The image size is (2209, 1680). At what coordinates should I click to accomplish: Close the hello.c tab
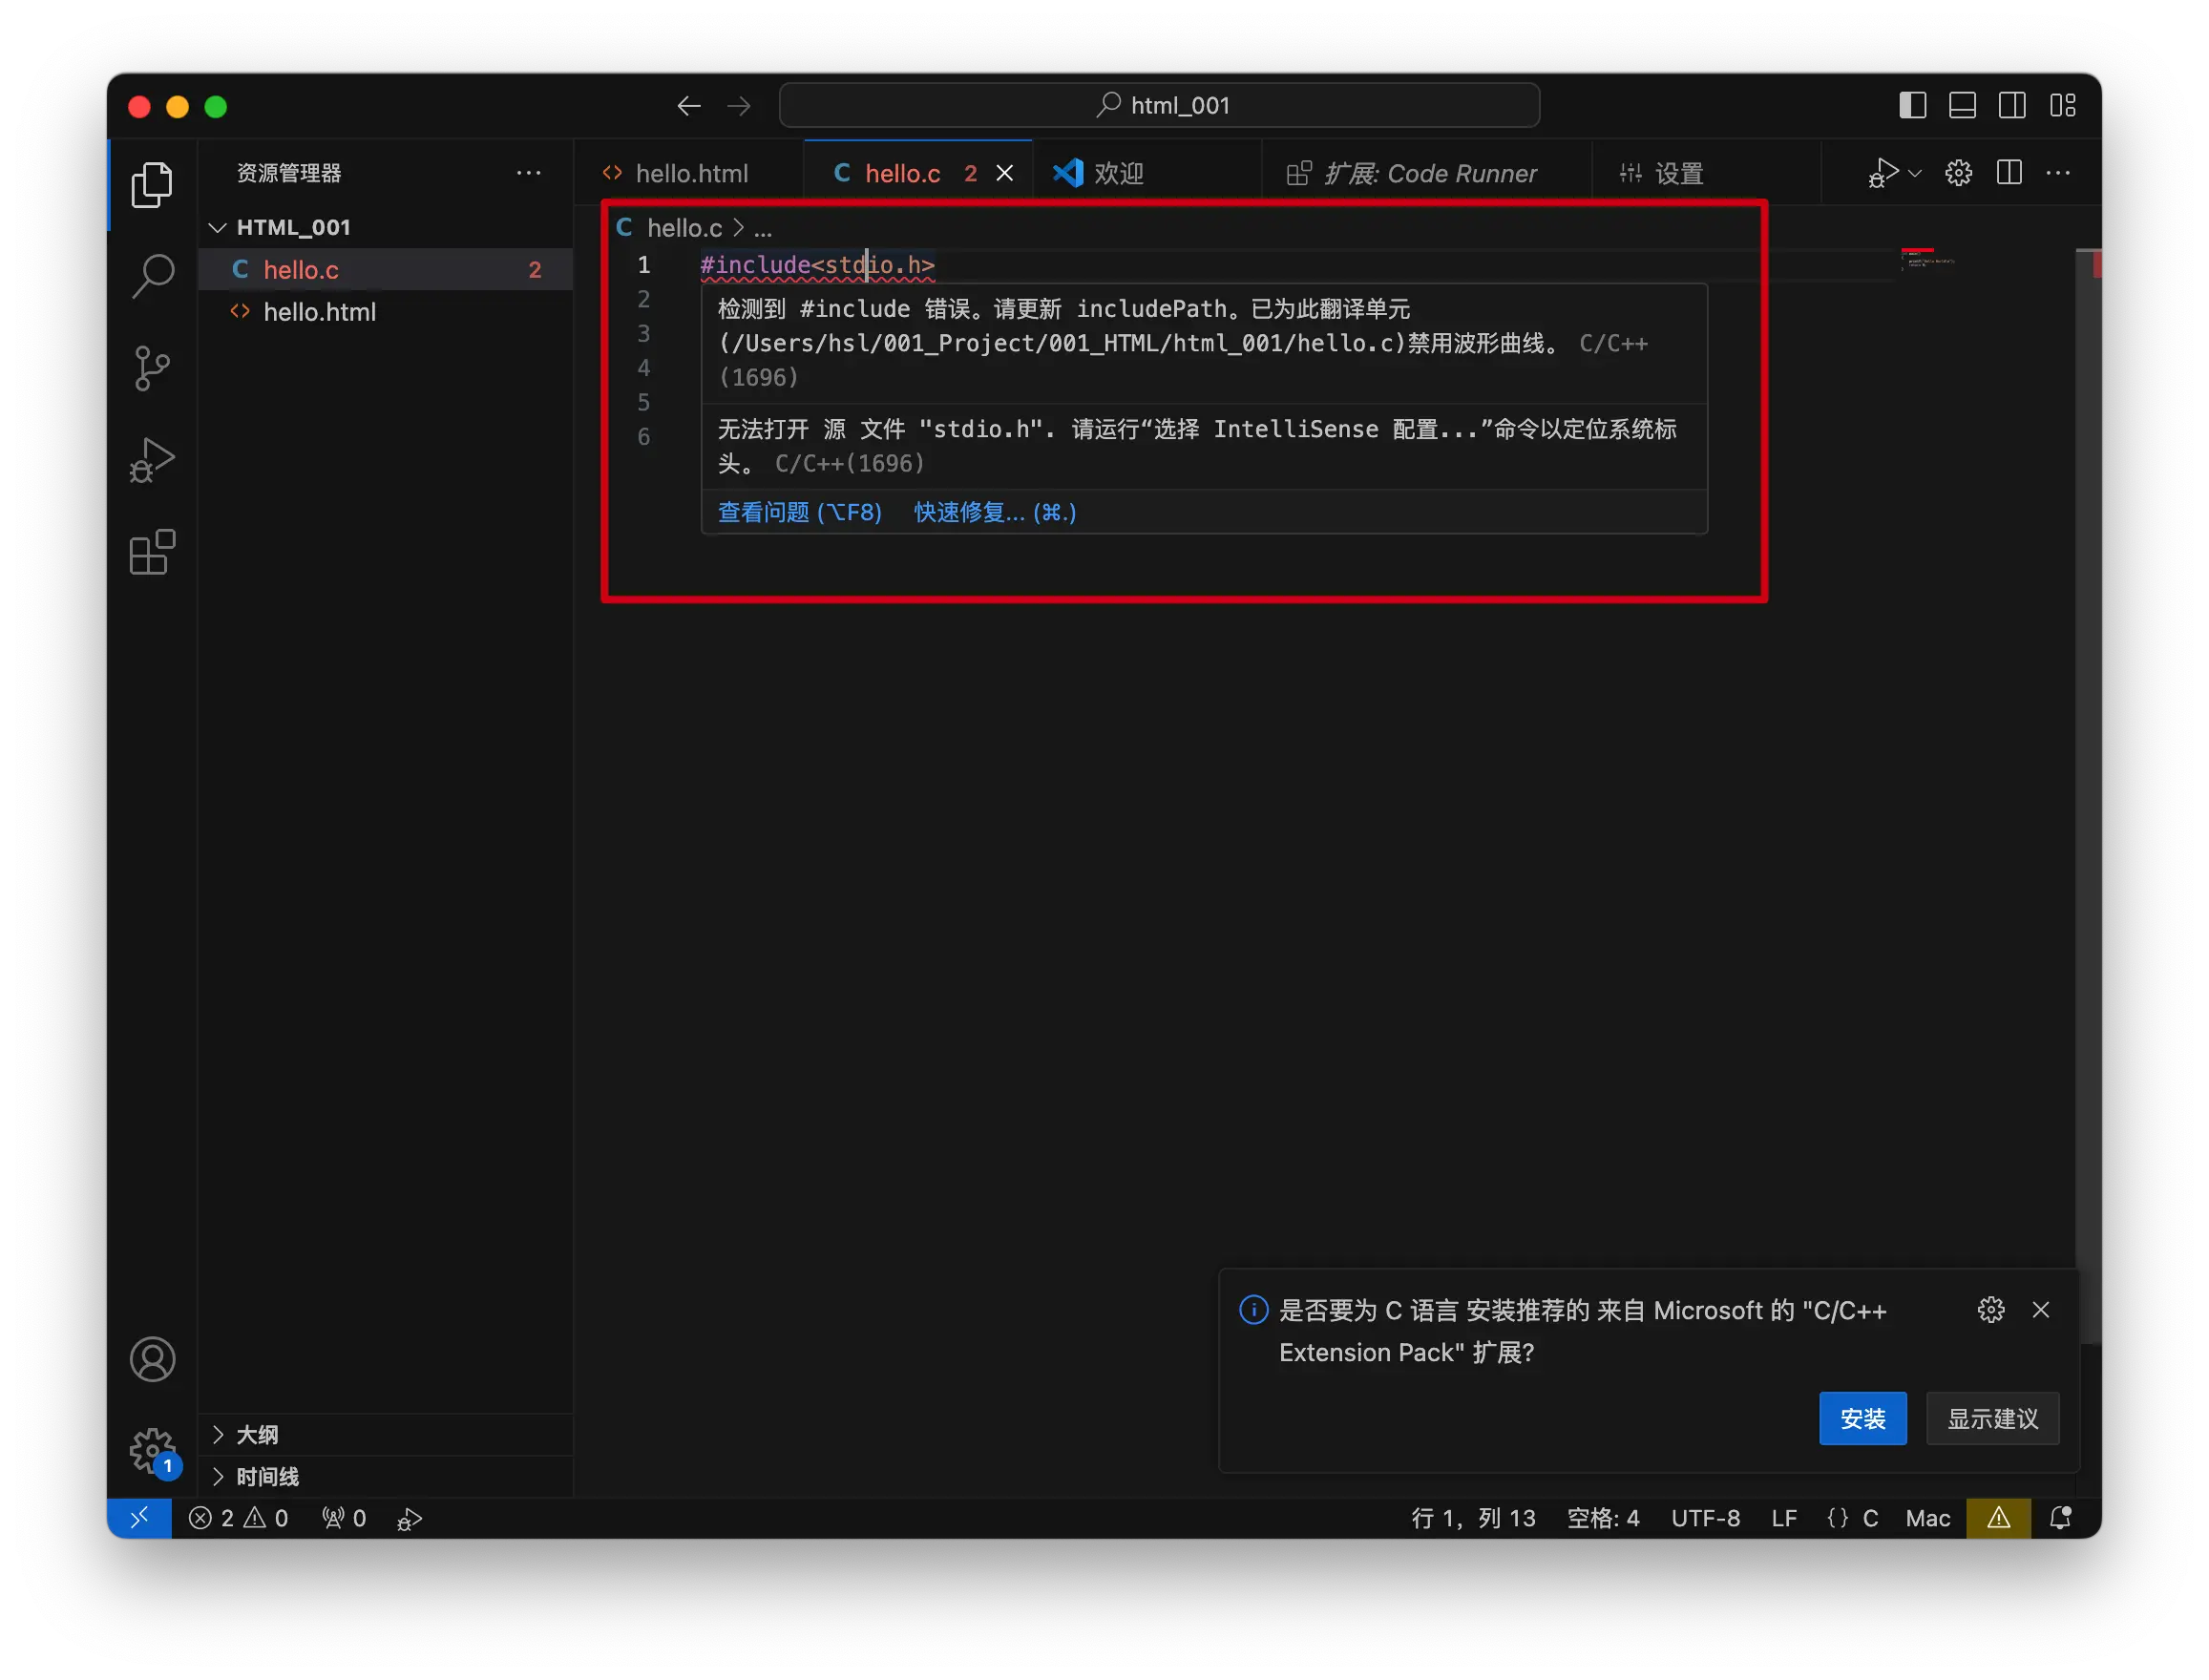coord(1004,173)
